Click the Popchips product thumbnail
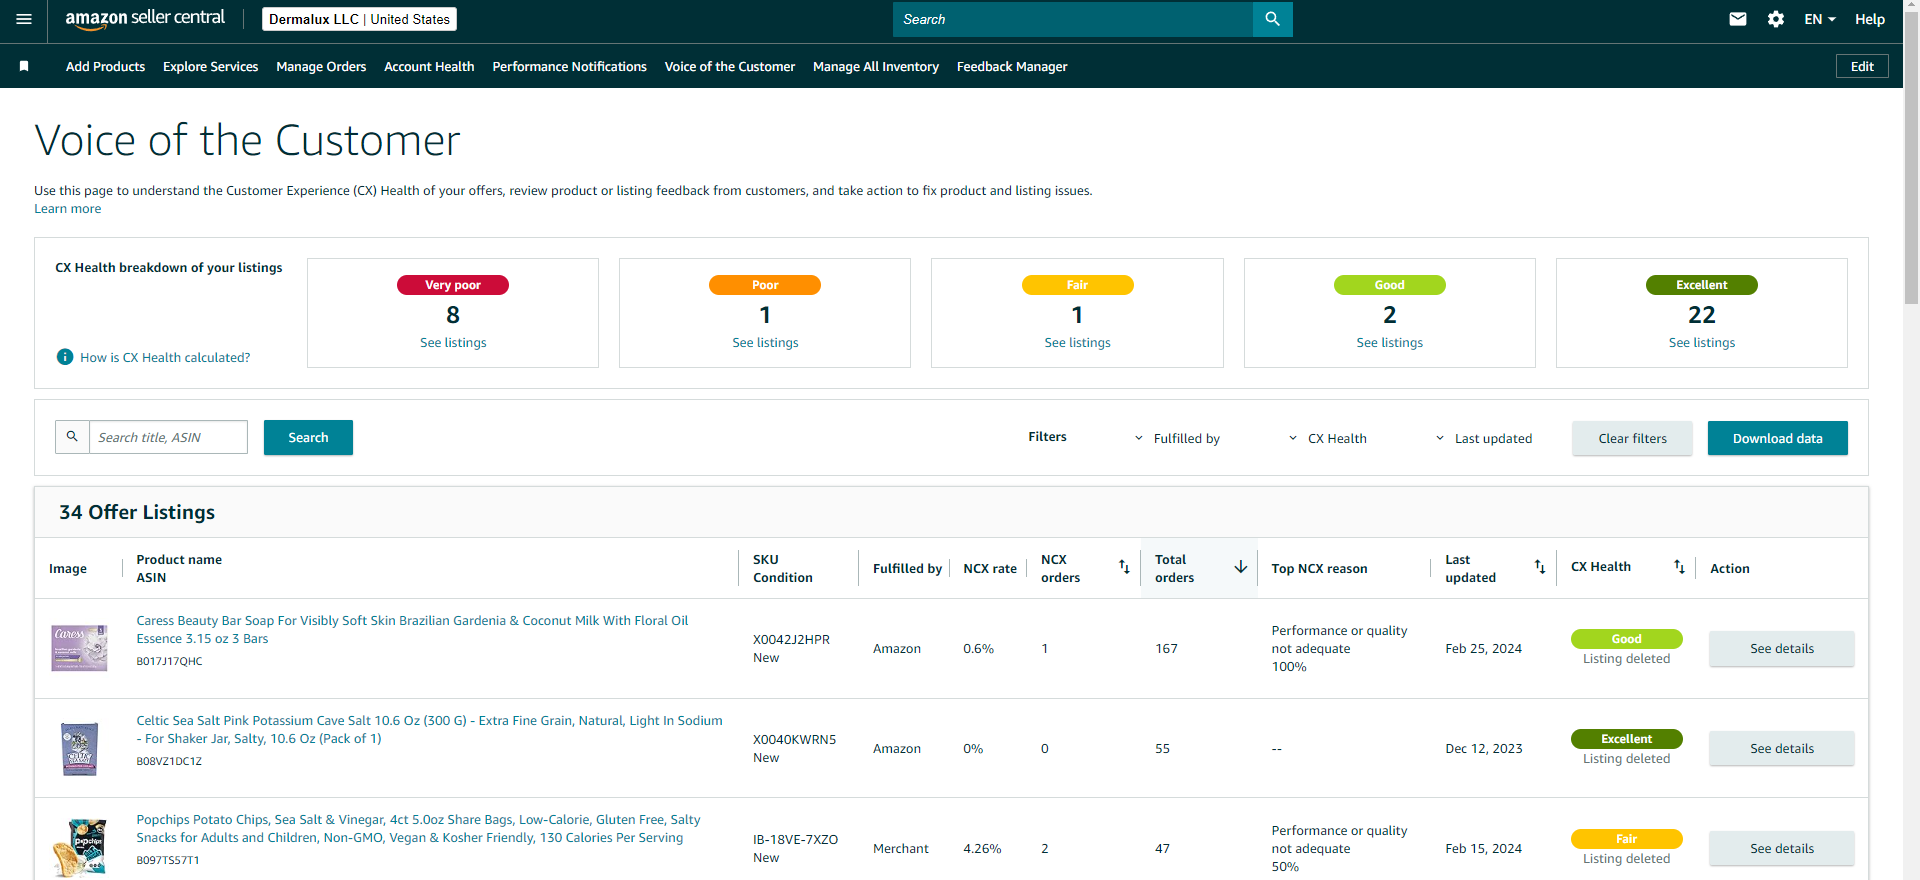The width and height of the screenshot is (1920, 880). coord(79,848)
